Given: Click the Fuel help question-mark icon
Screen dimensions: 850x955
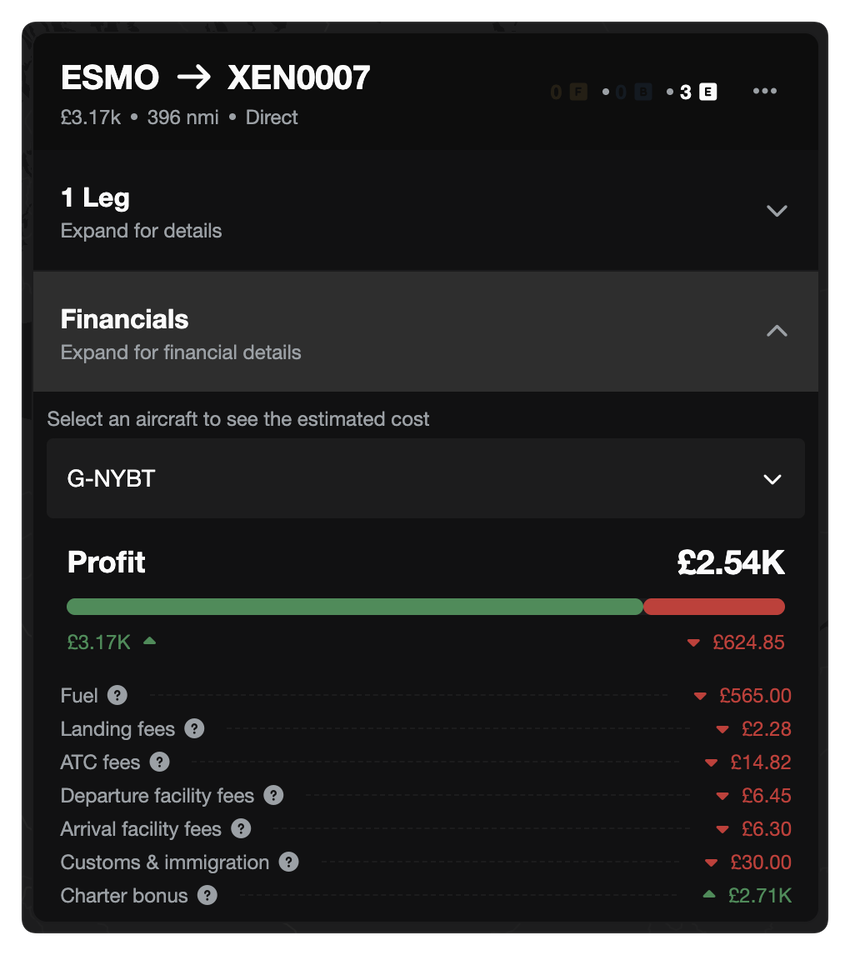Looking at the screenshot, I should coord(118,695).
